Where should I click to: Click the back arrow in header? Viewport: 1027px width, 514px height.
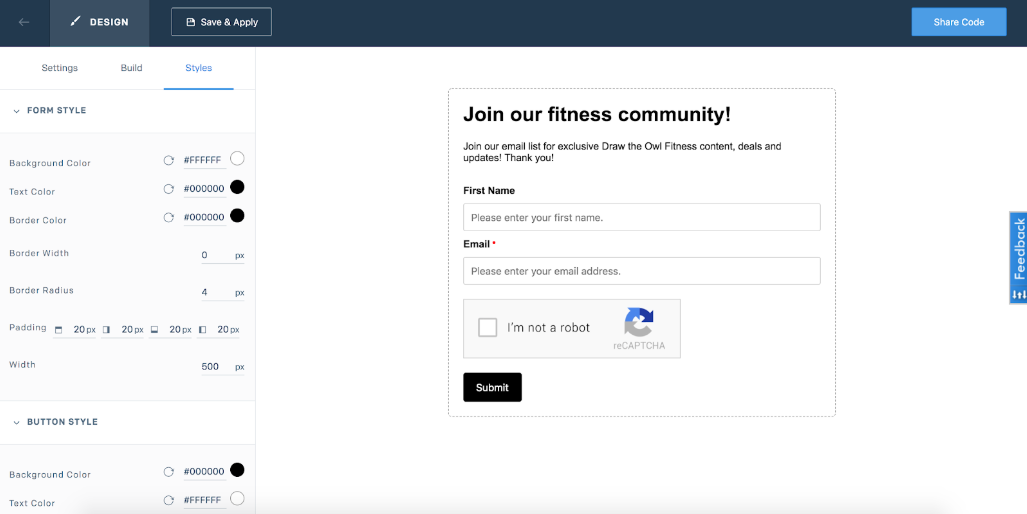[x=24, y=22]
